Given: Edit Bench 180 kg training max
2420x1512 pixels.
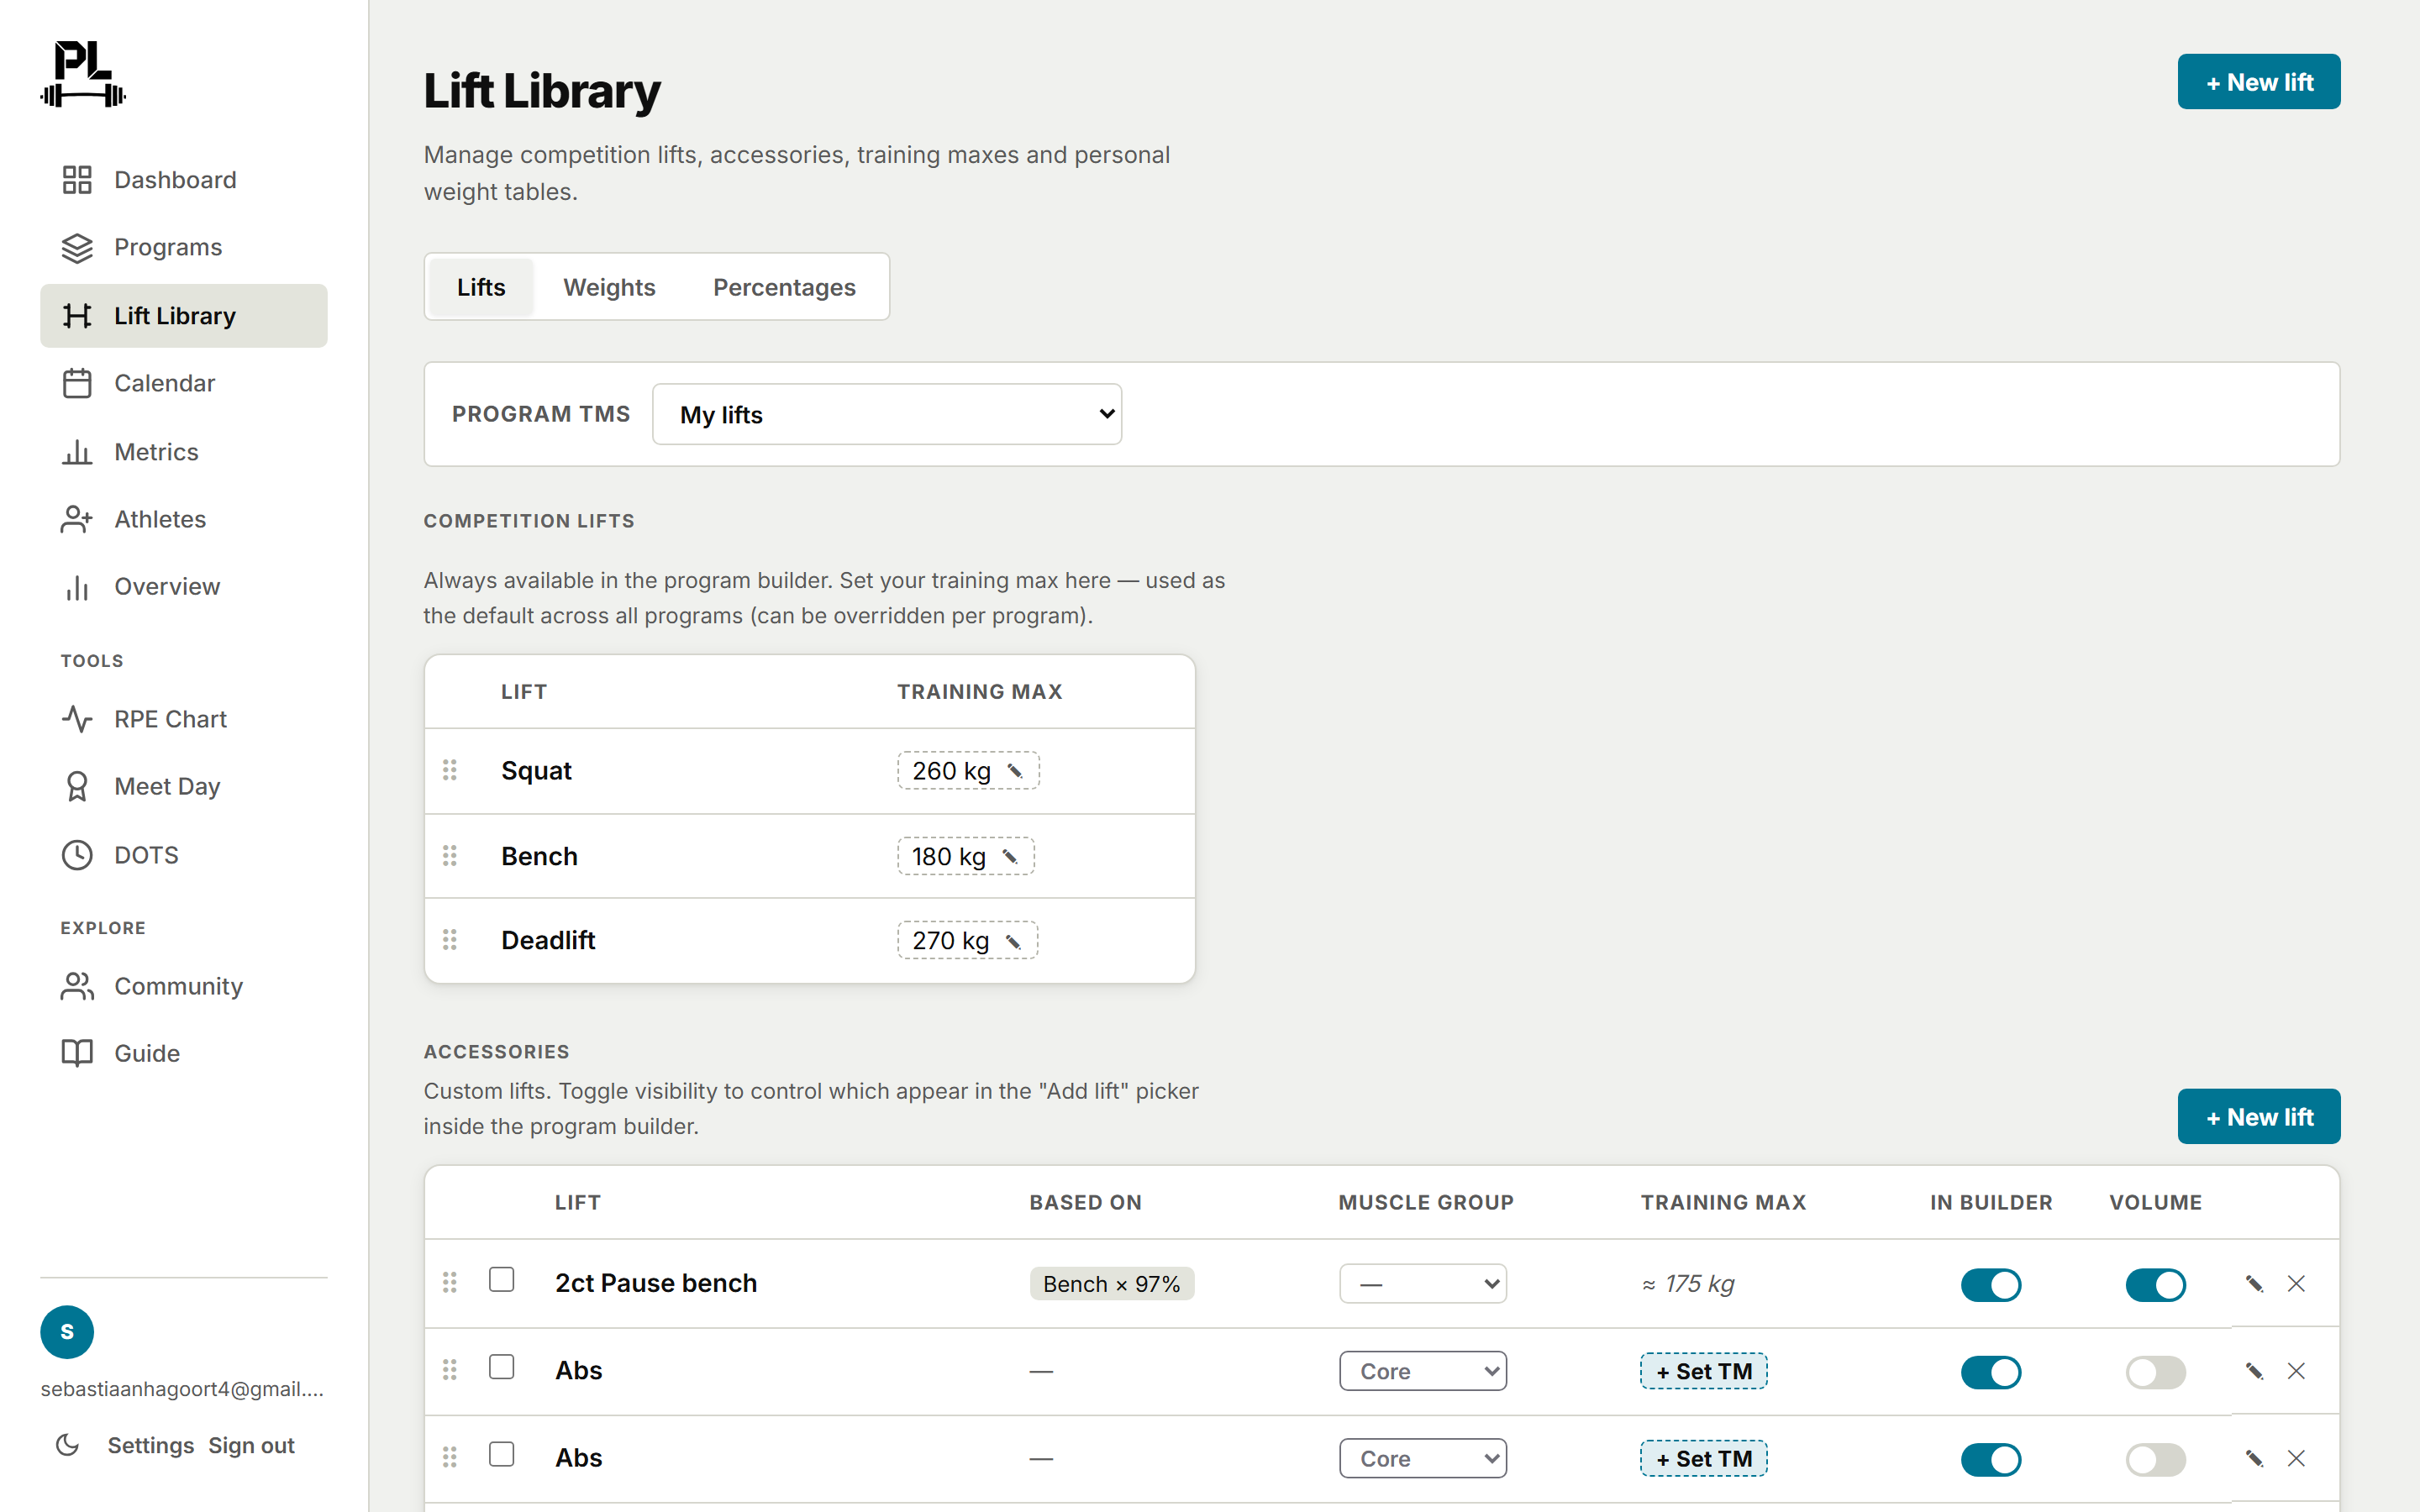Looking at the screenshot, I should click(x=965, y=856).
